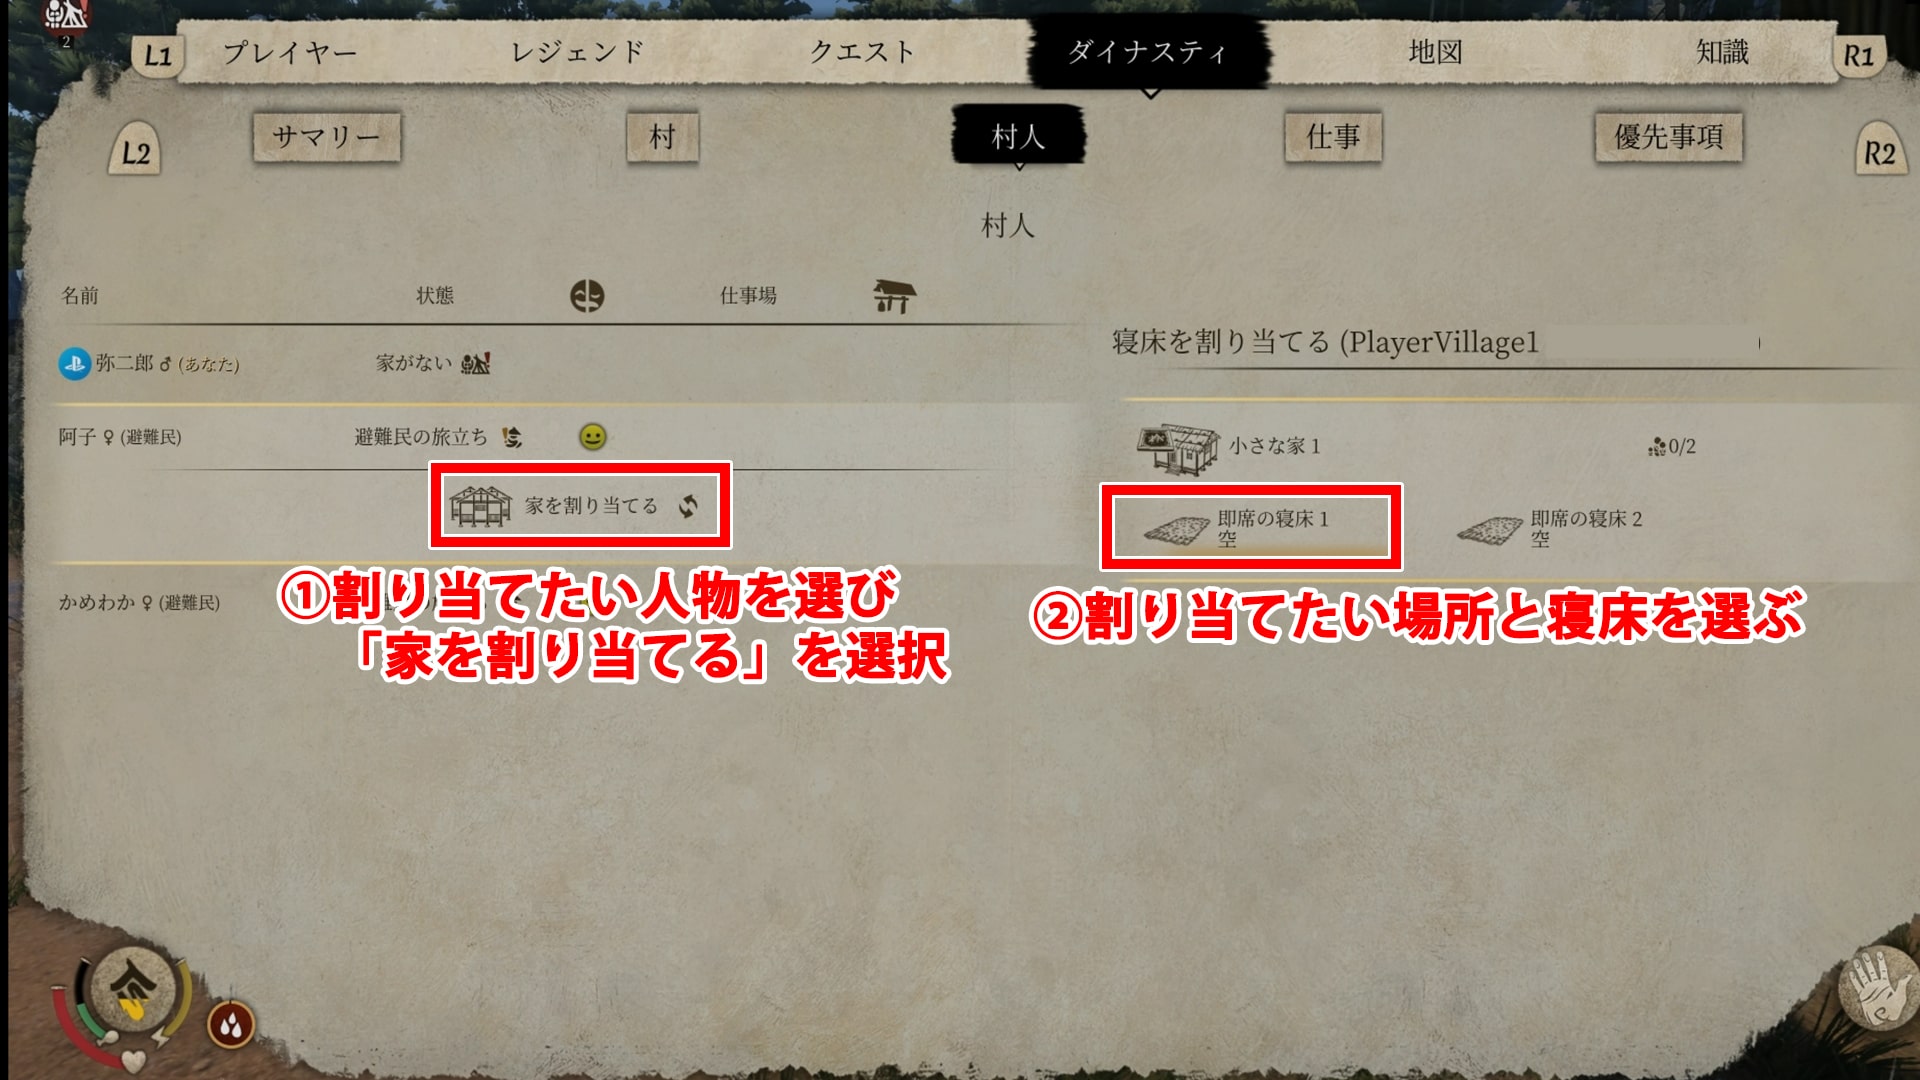This screenshot has height=1080, width=1920.
Task: Click the mood face column header icon
Action: pyautogui.click(x=587, y=296)
